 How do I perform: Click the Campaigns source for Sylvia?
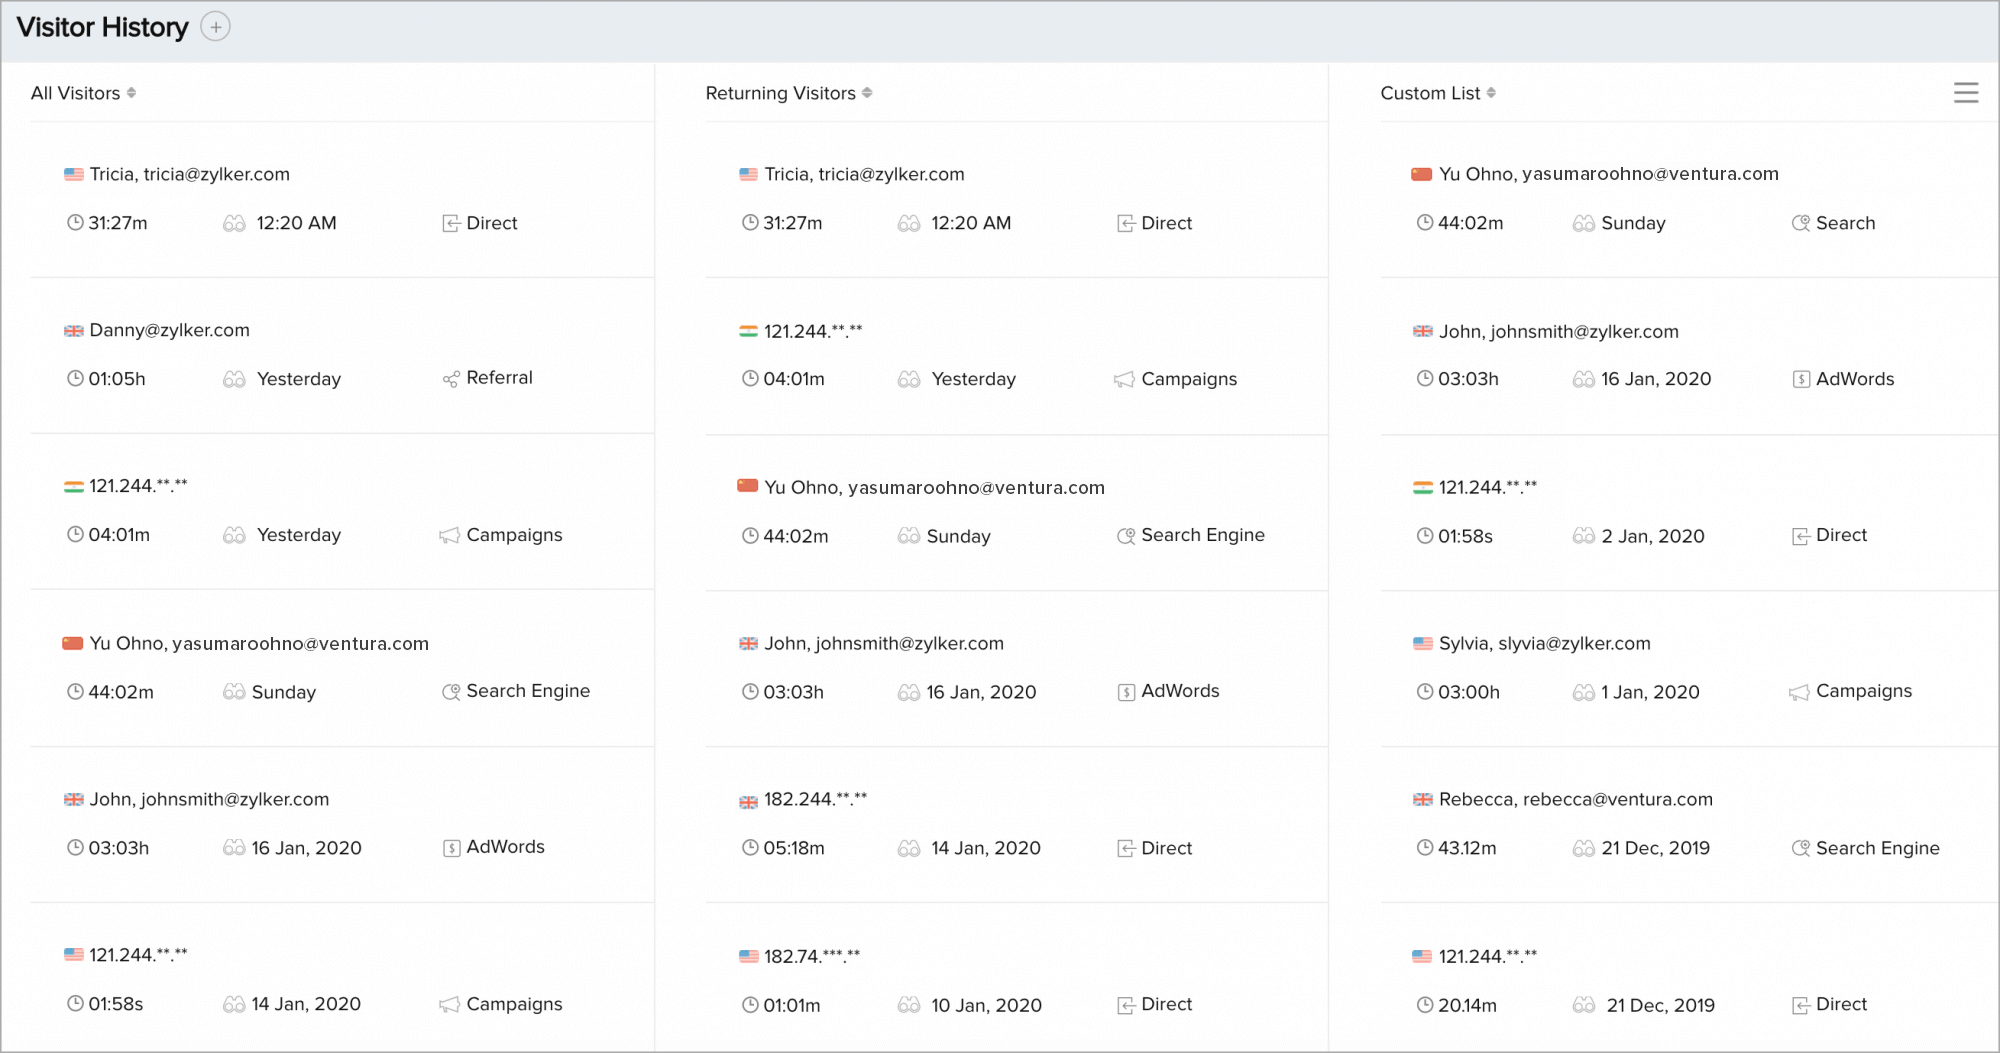[1863, 691]
